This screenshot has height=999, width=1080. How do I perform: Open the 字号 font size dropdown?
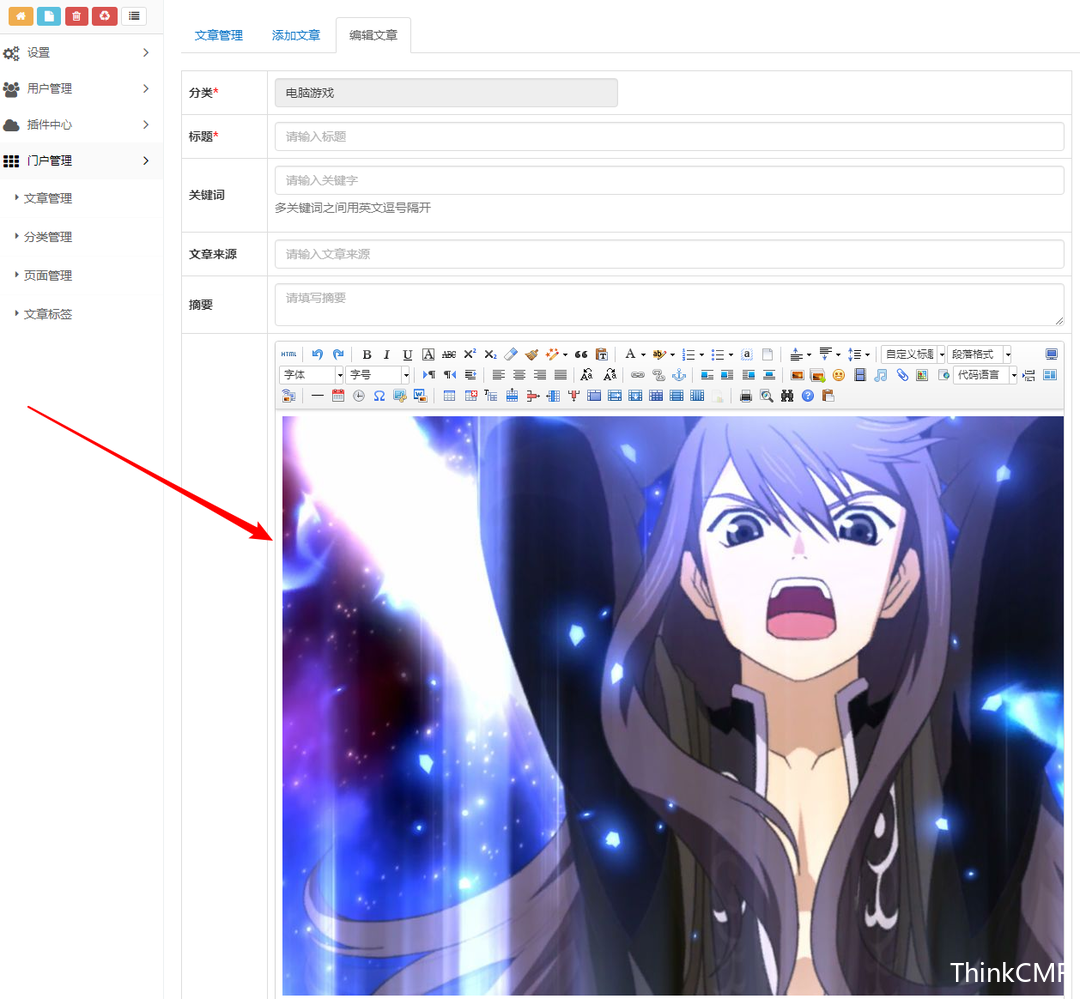click(x=378, y=375)
